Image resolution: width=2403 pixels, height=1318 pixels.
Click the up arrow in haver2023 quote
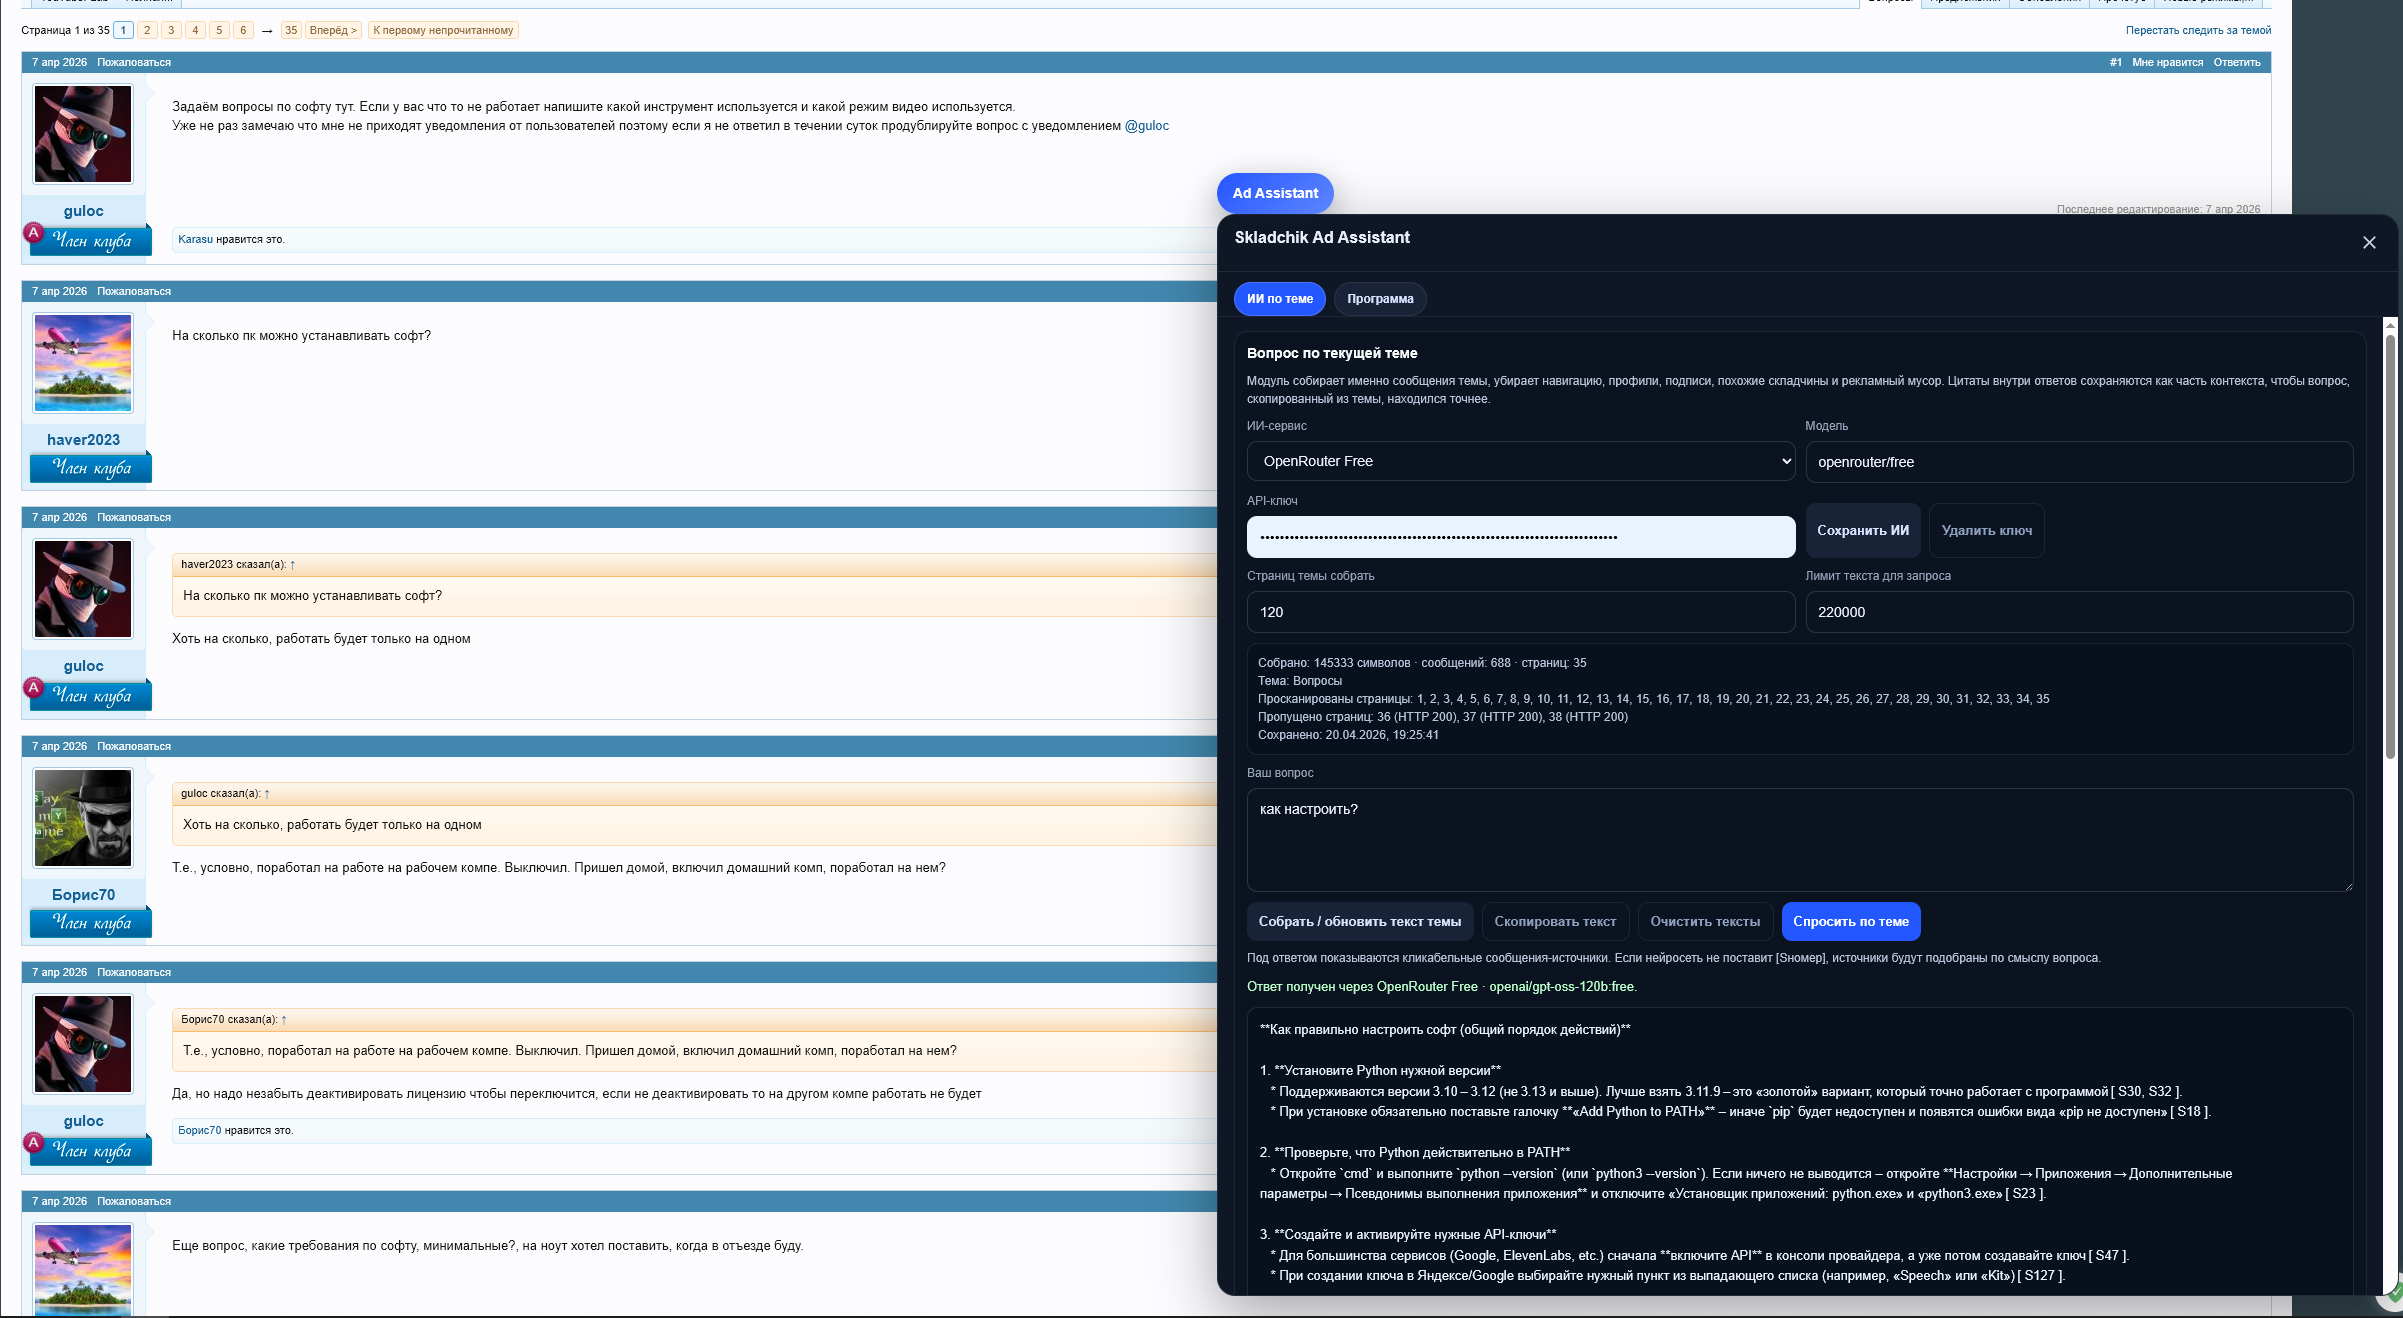pyautogui.click(x=292, y=565)
